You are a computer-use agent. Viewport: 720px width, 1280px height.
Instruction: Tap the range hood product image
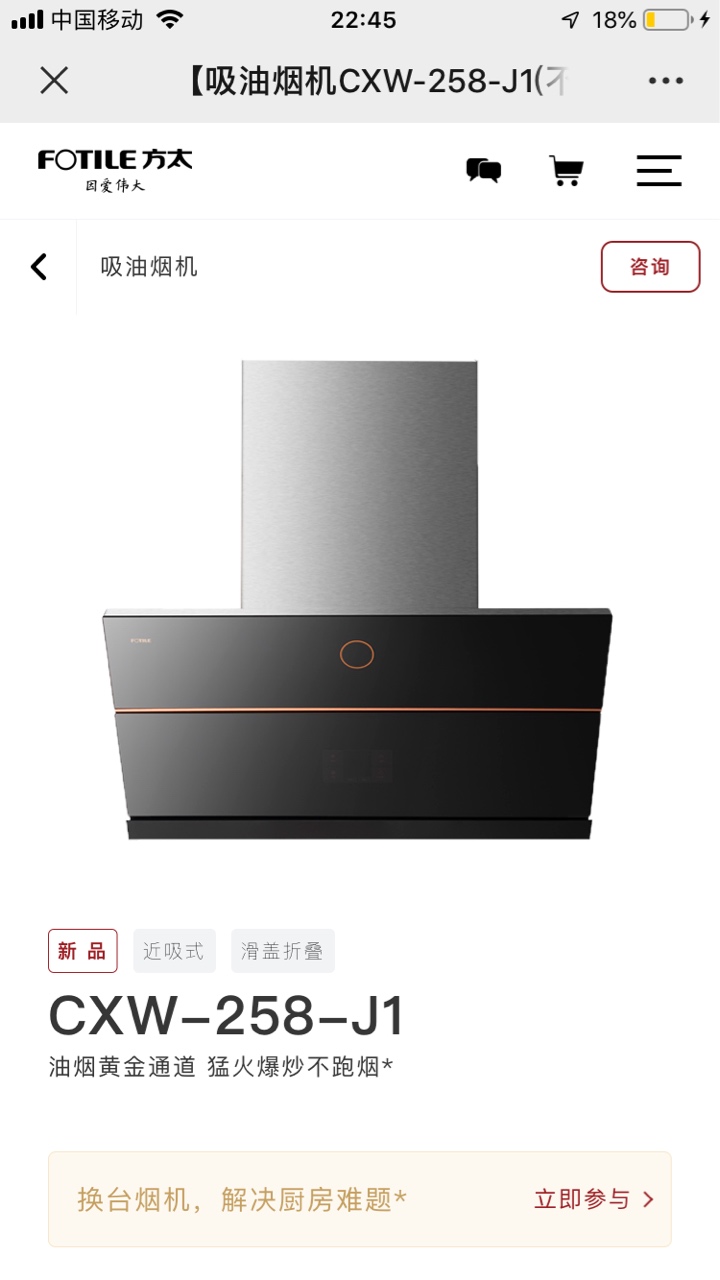click(358, 600)
